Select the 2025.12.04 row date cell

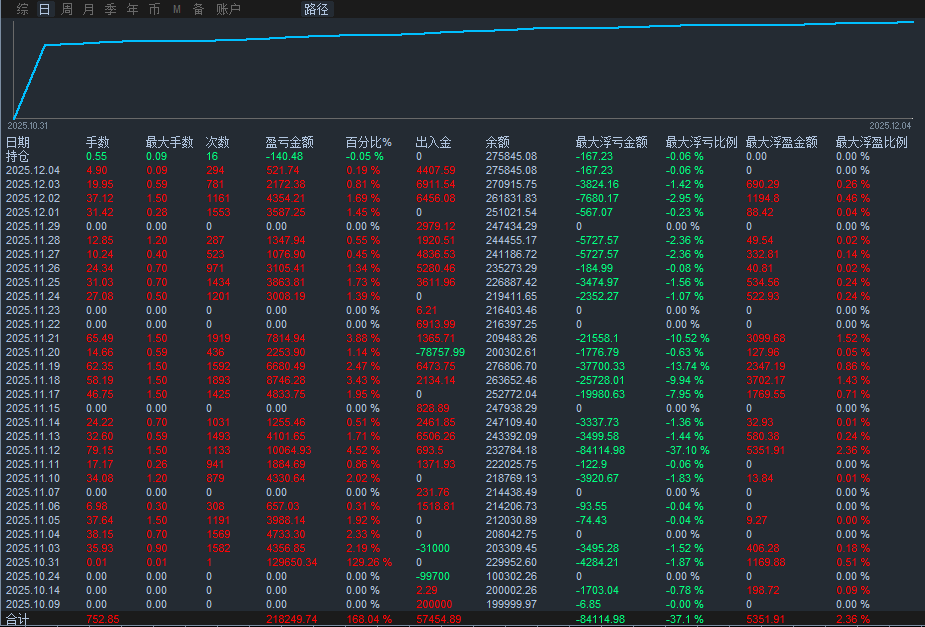32,170
